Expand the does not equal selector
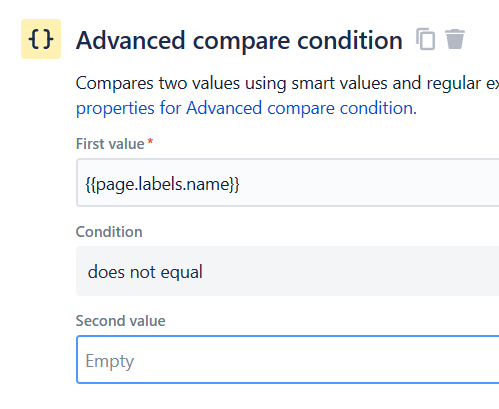499x409 pixels. pos(288,271)
